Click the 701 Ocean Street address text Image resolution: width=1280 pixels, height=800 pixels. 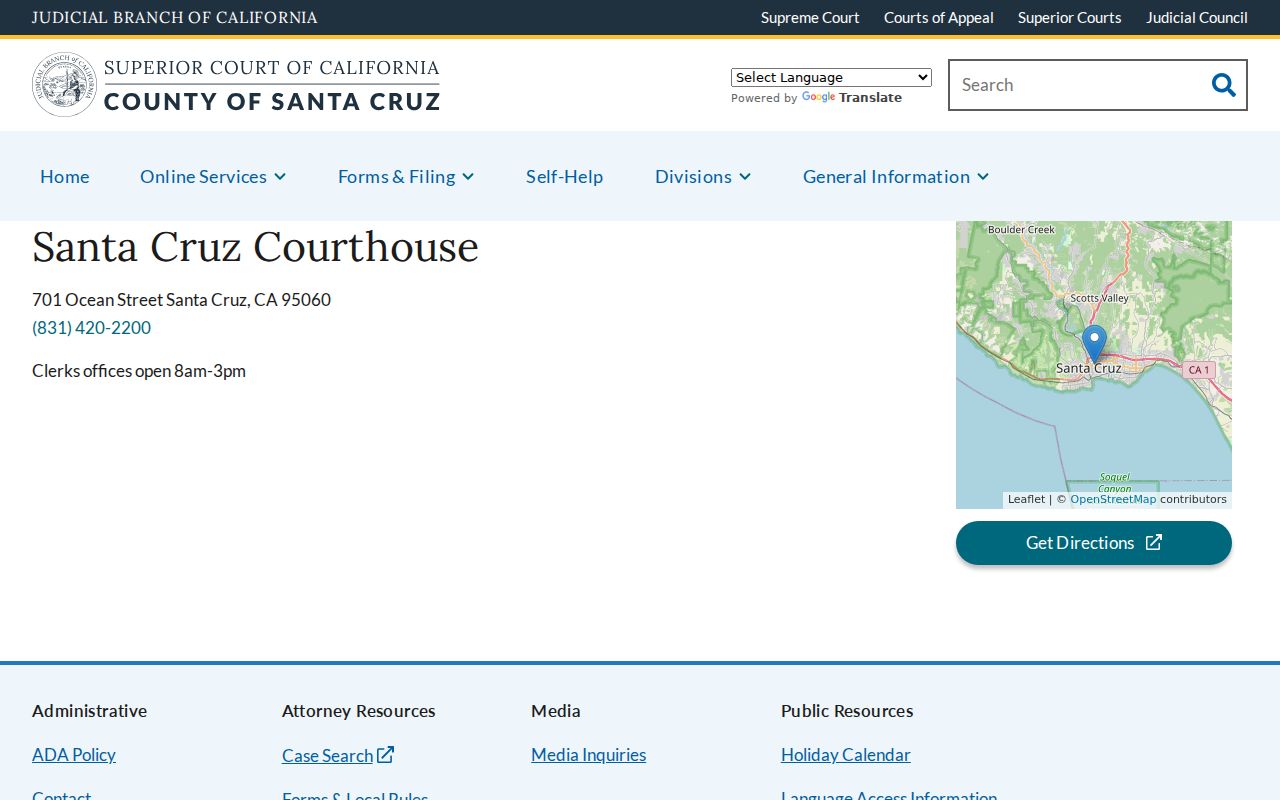[181, 300]
